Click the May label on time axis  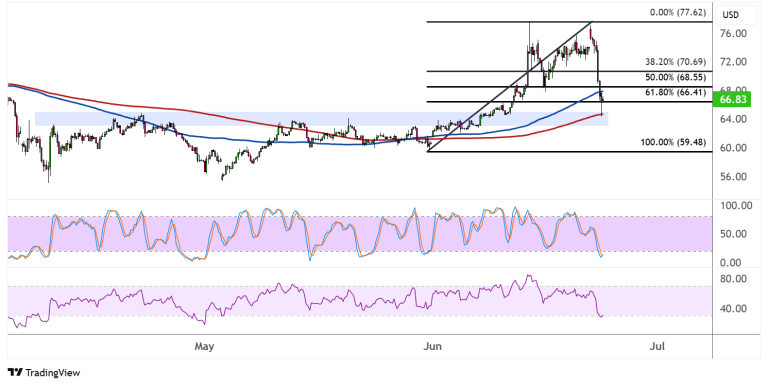[x=204, y=347]
